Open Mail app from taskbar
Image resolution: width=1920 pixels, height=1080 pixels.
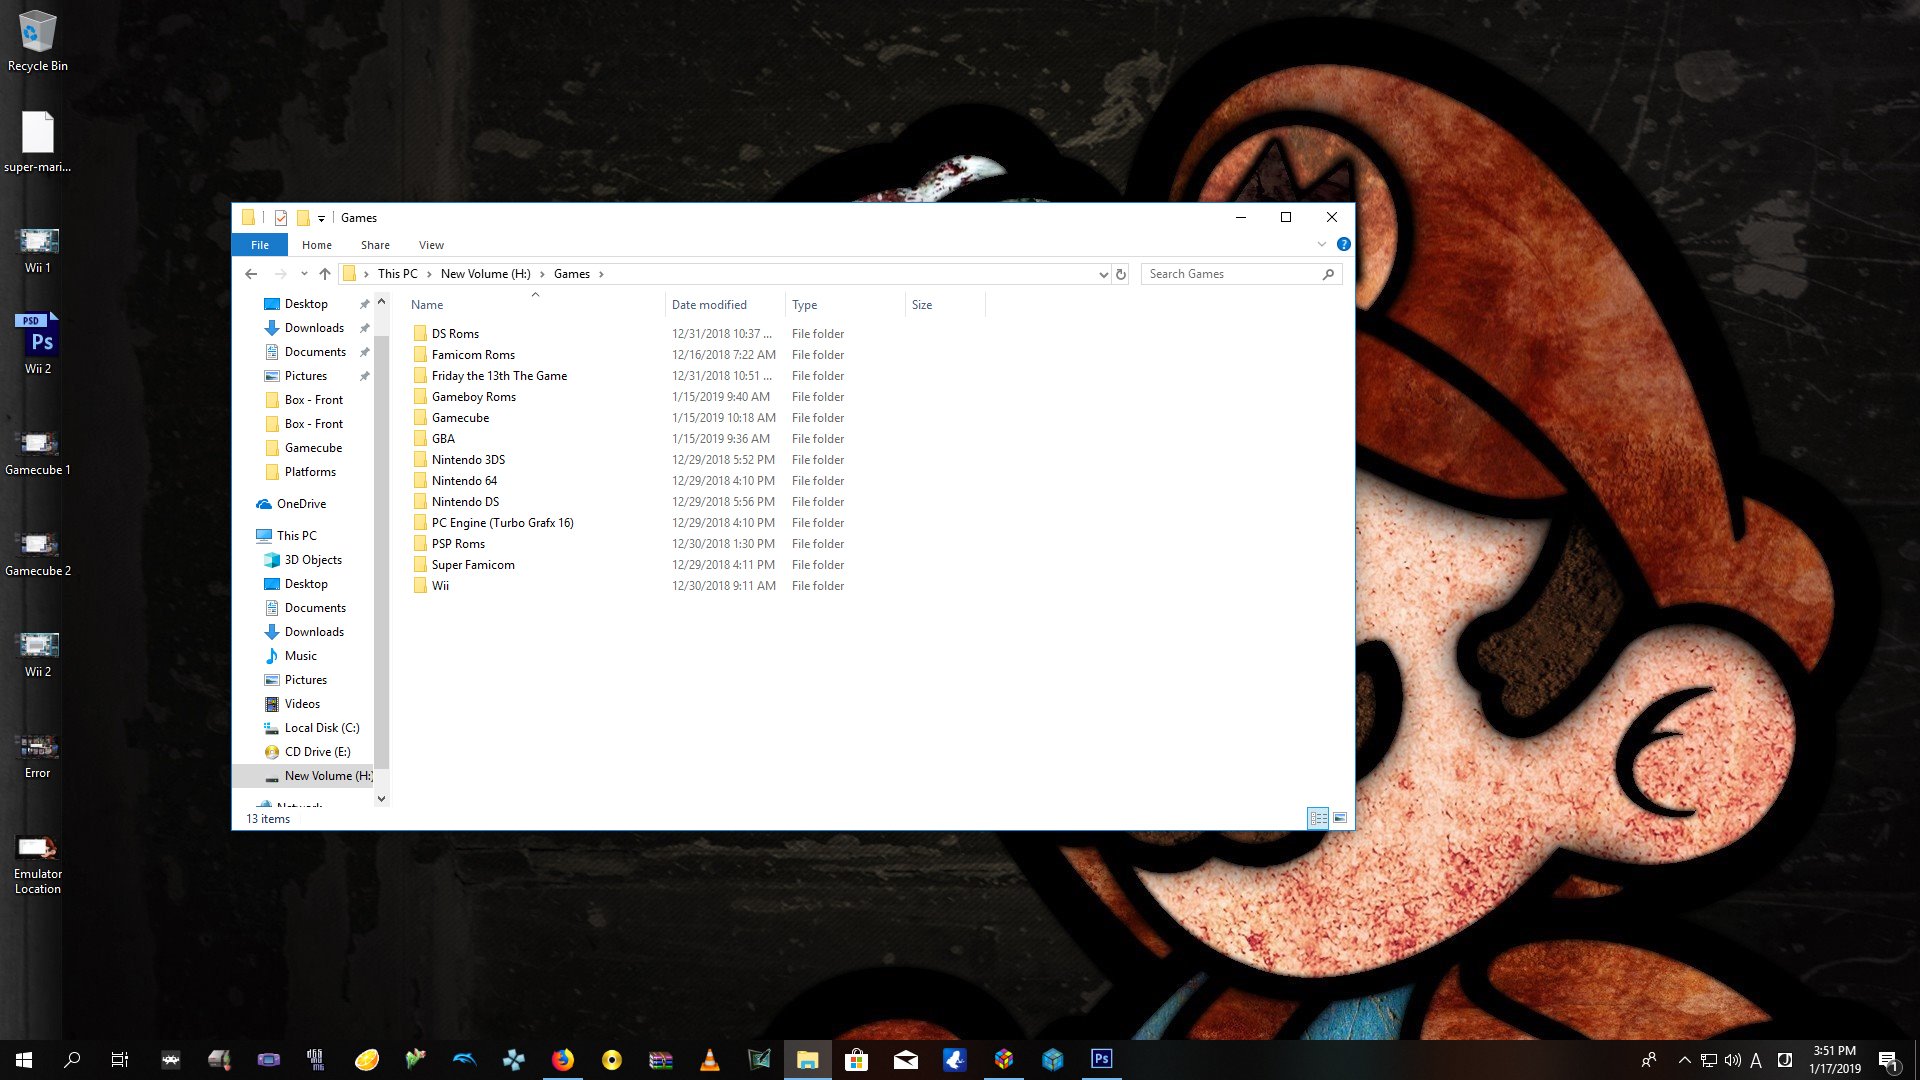point(906,1060)
